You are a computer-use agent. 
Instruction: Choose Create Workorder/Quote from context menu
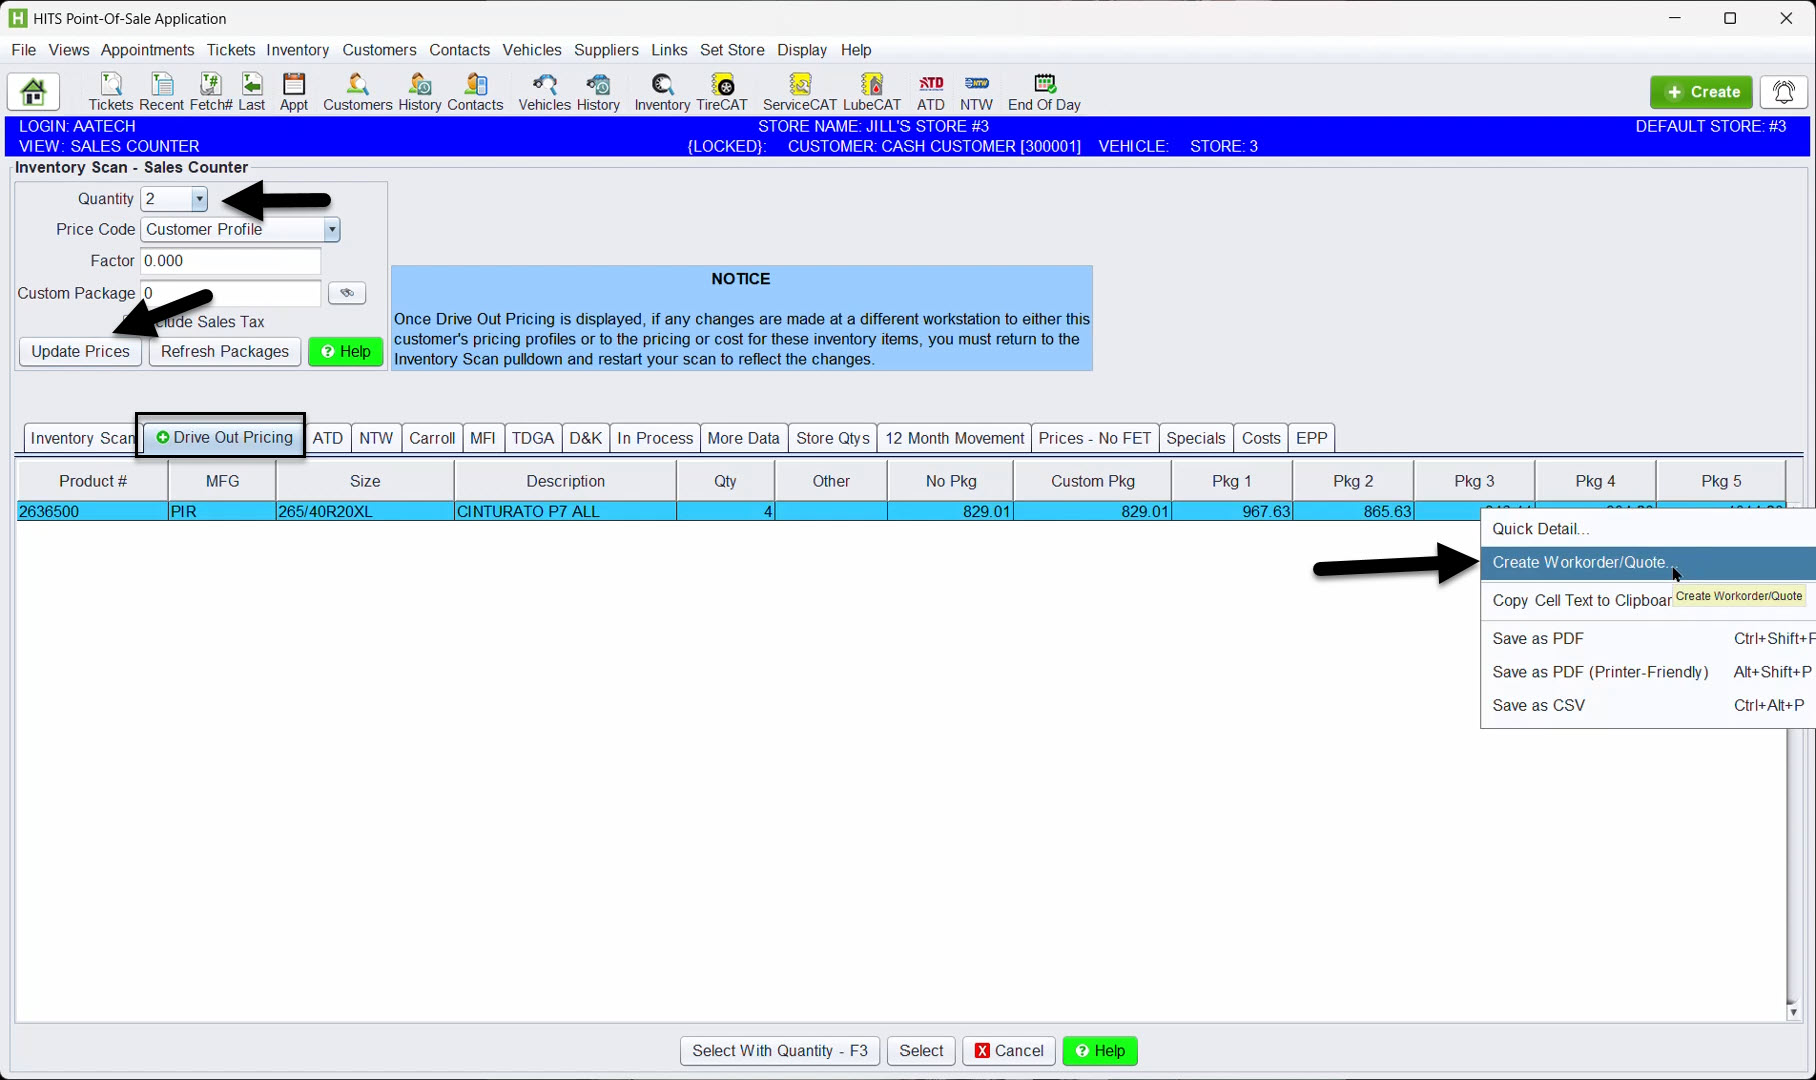point(1580,563)
